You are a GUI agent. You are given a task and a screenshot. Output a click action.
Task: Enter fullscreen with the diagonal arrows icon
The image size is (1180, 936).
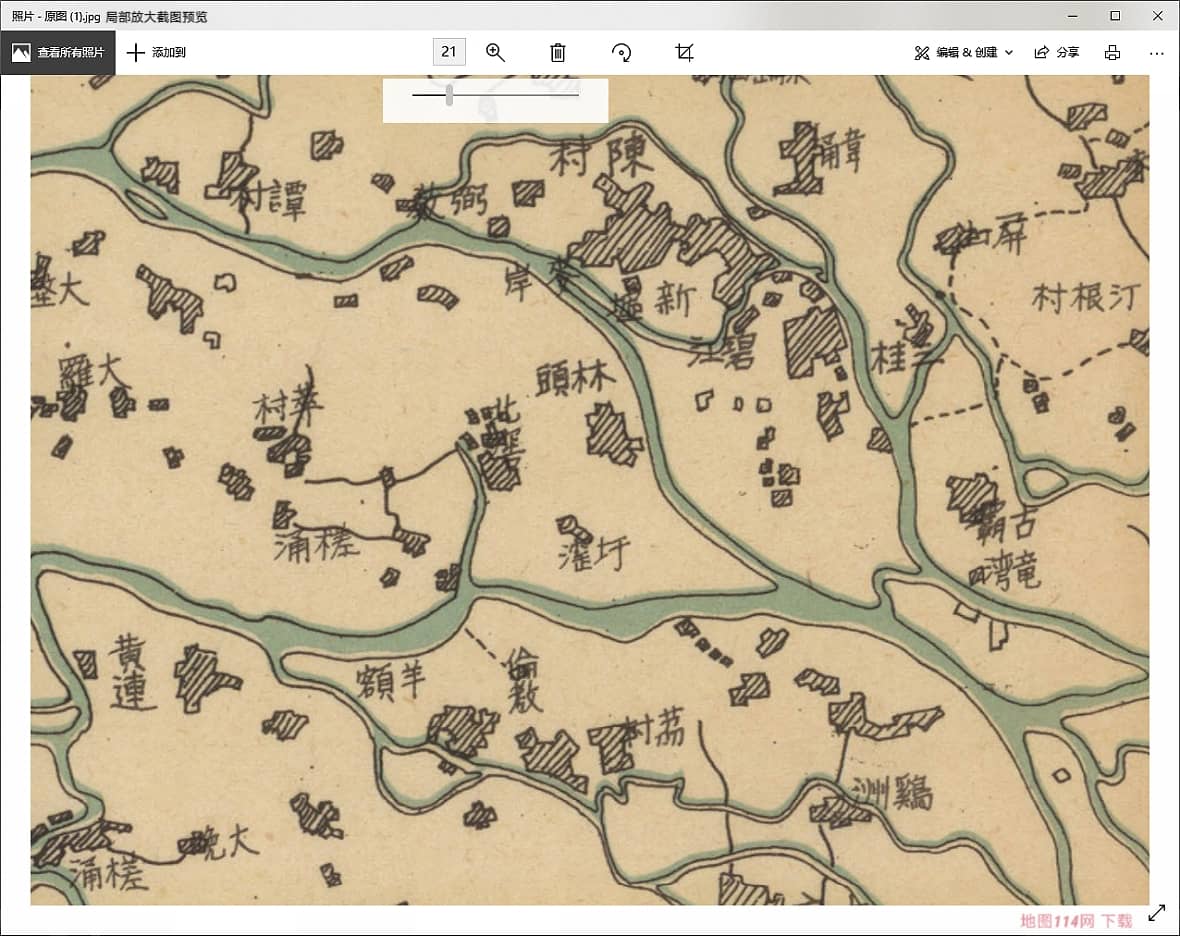pyautogui.click(x=1157, y=912)
